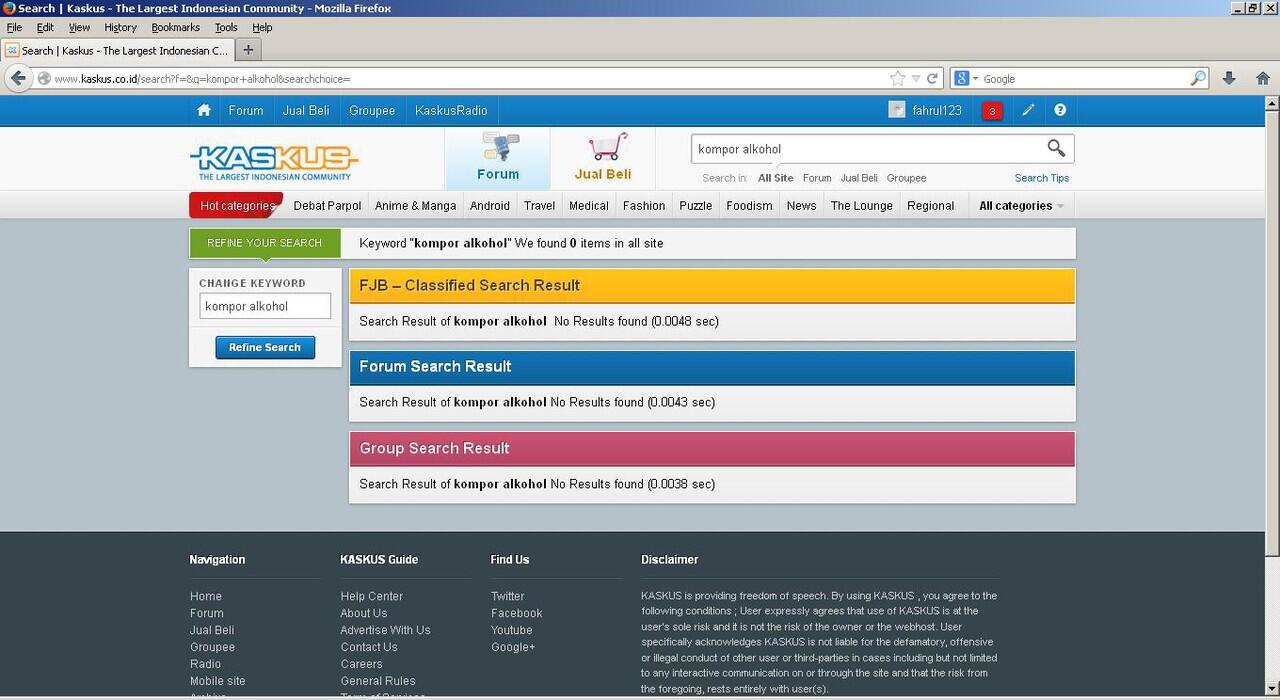Open the Debat Parpol category

327,206
